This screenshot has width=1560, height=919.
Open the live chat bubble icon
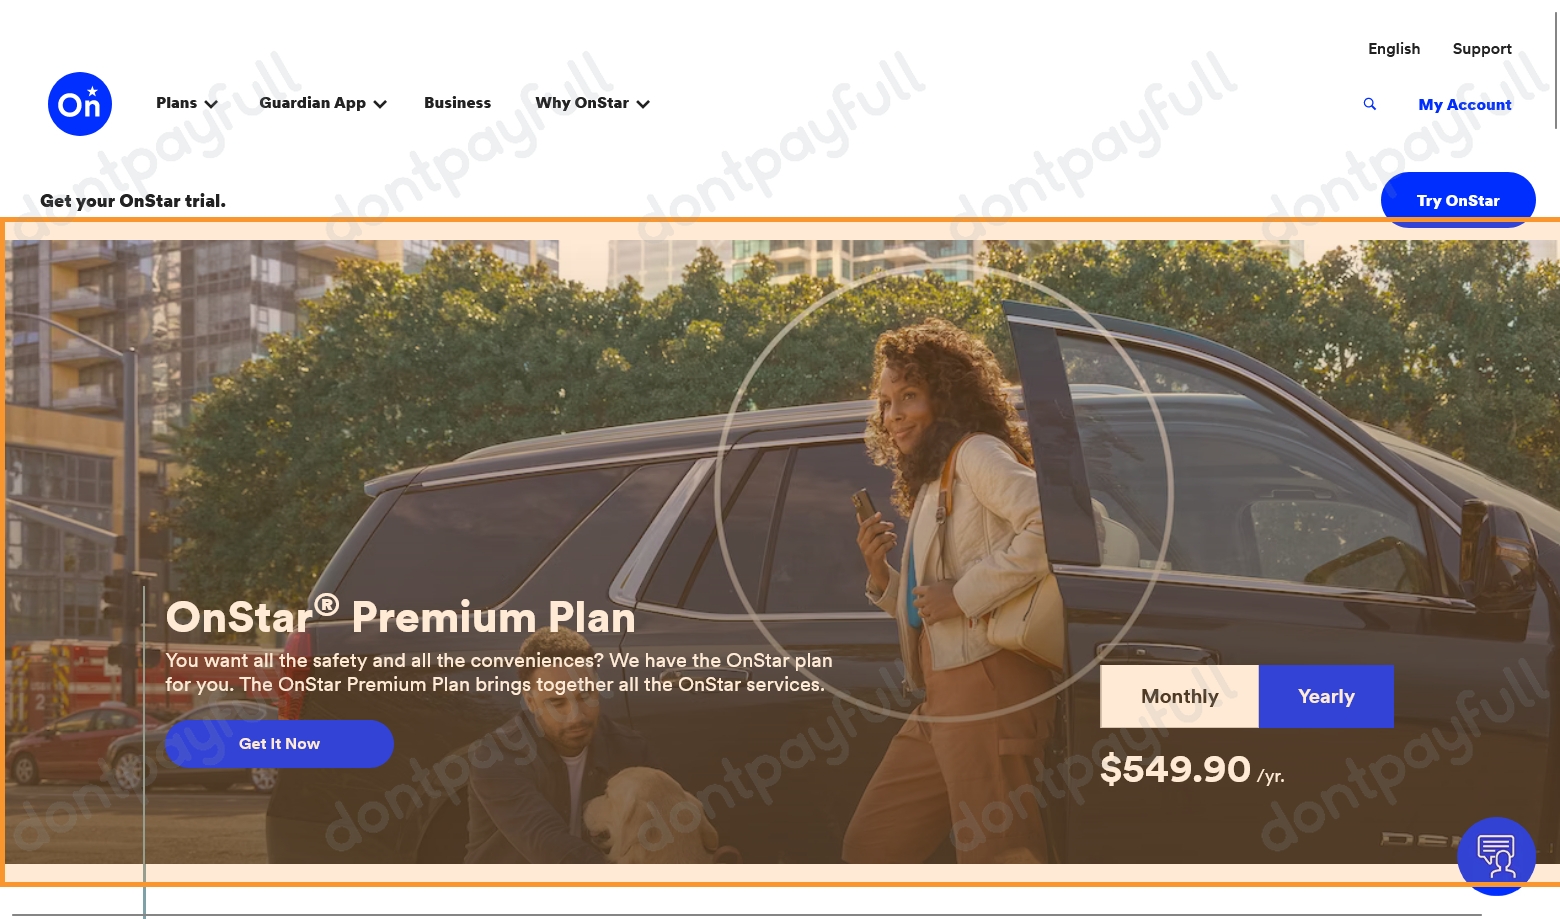(x=1496, y=856)
